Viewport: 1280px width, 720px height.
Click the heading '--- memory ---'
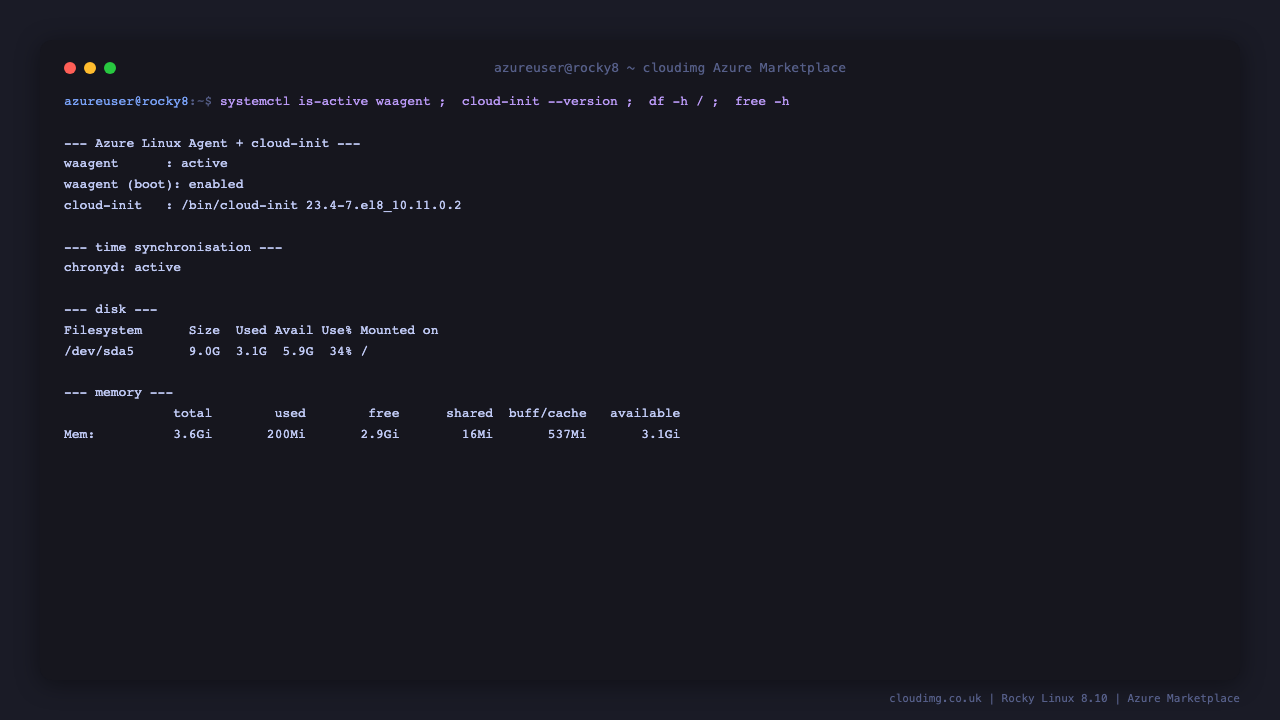pyautogui.click(x=118, y=392)
